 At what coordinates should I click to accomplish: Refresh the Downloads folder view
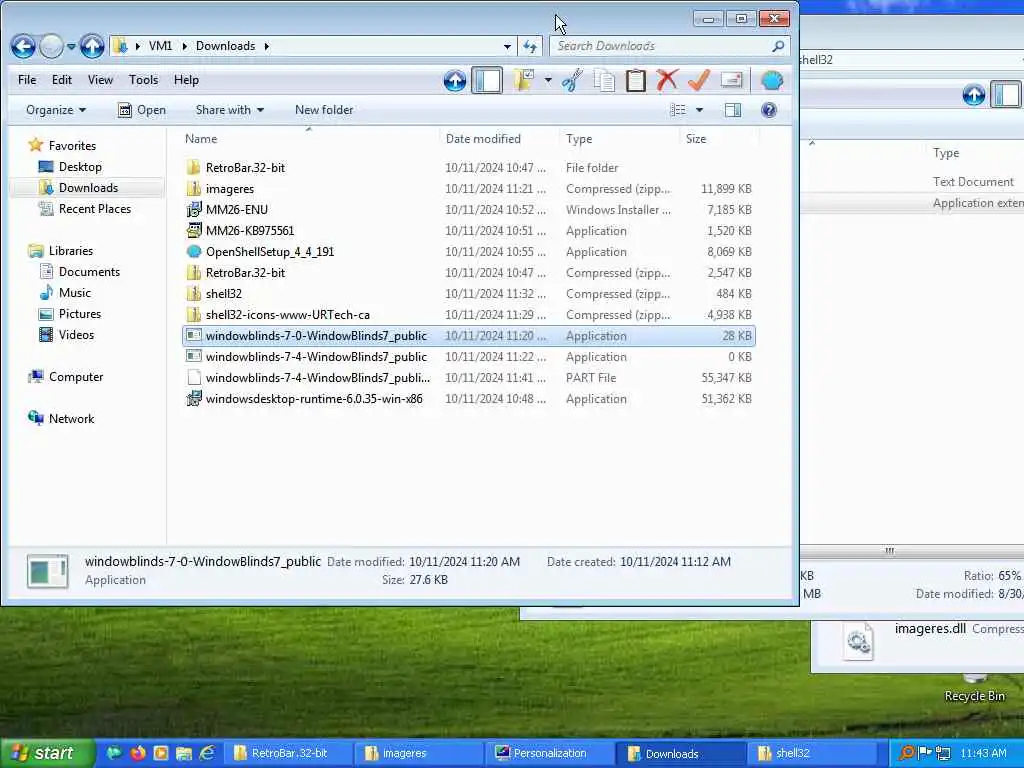[x=530, y=46]
